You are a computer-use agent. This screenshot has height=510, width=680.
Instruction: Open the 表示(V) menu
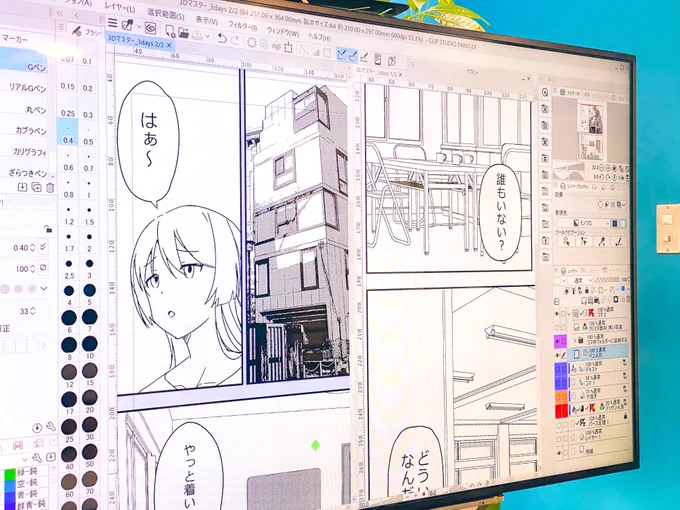click(x=207, y=20)
